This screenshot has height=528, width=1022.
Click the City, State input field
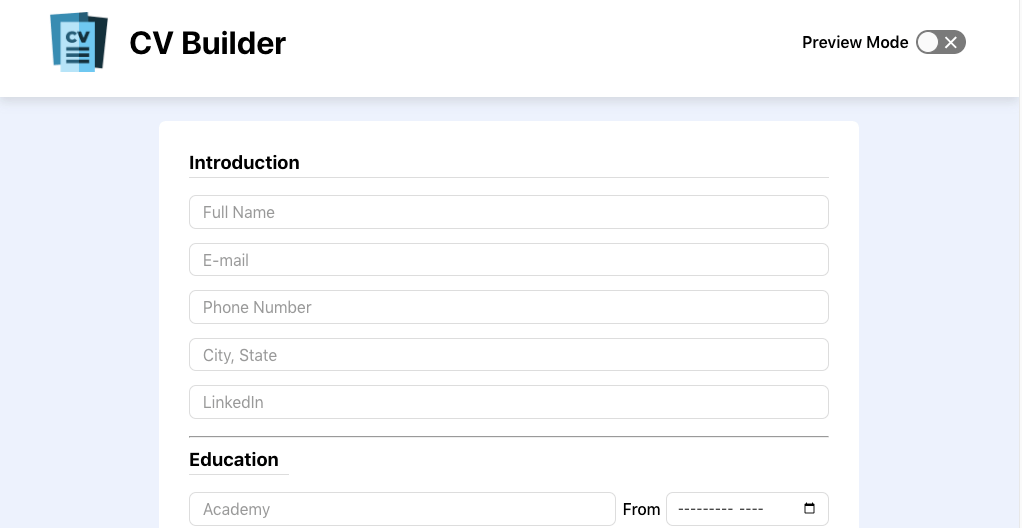(x=508, y=355)
